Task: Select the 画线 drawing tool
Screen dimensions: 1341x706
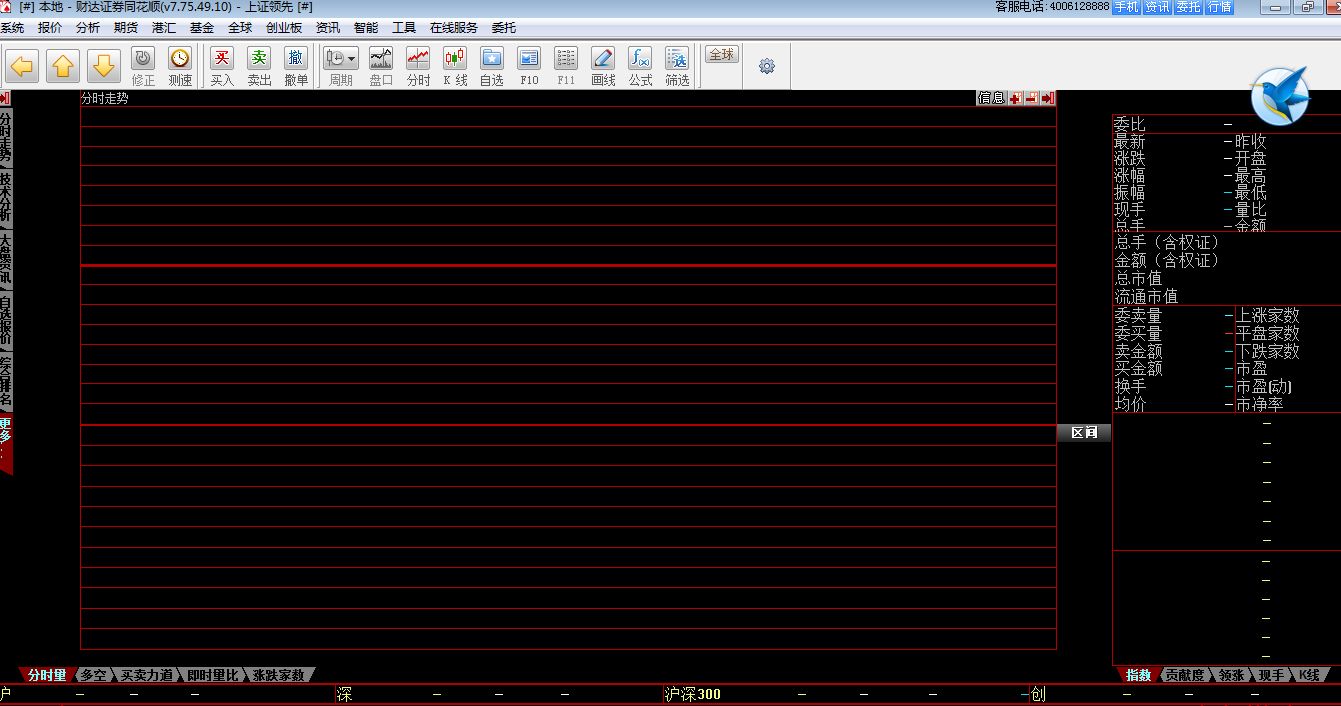Action: [x=603, y=67]
